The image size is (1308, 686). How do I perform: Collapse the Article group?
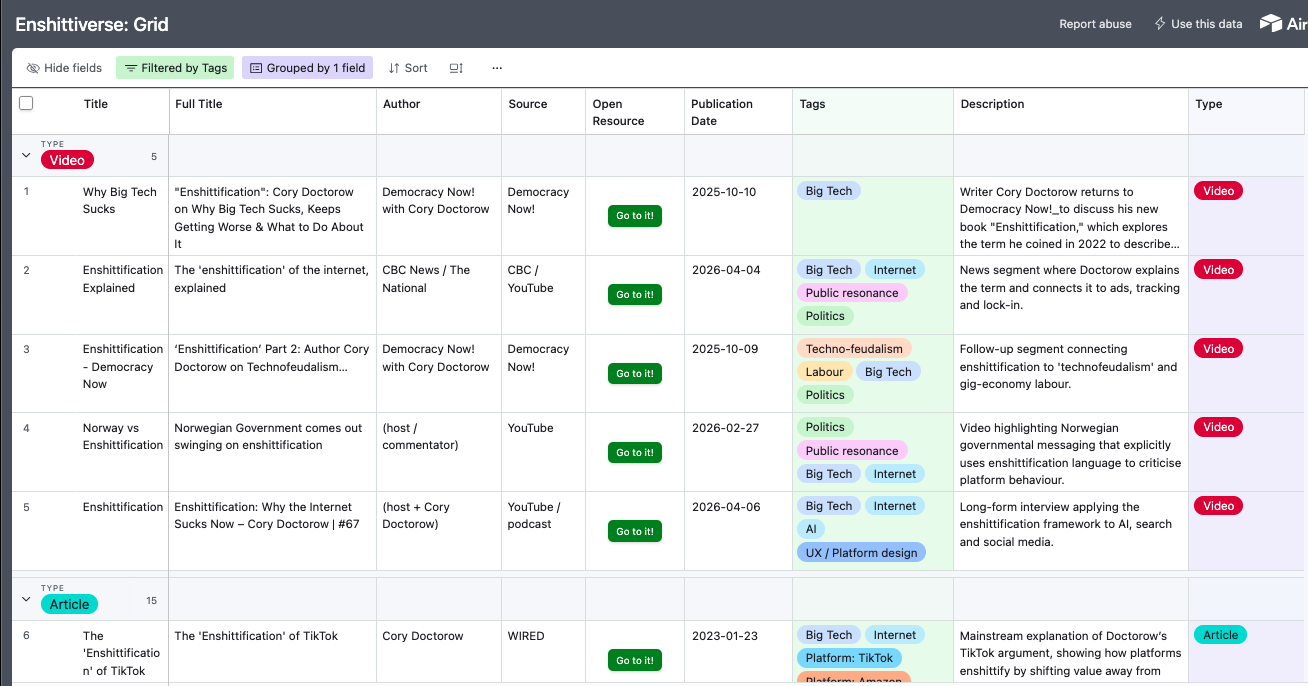26,600
